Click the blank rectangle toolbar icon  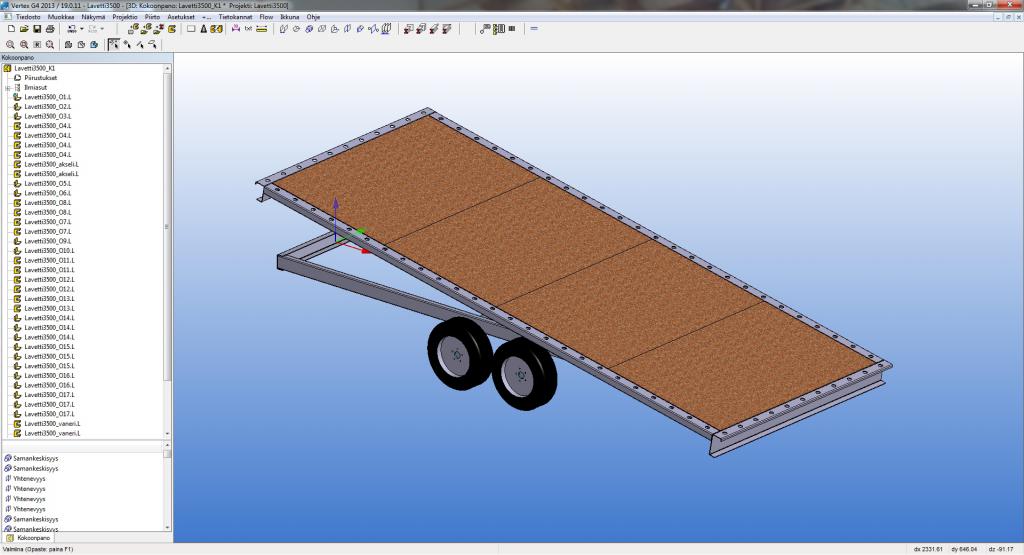click(x=191, y=29)
